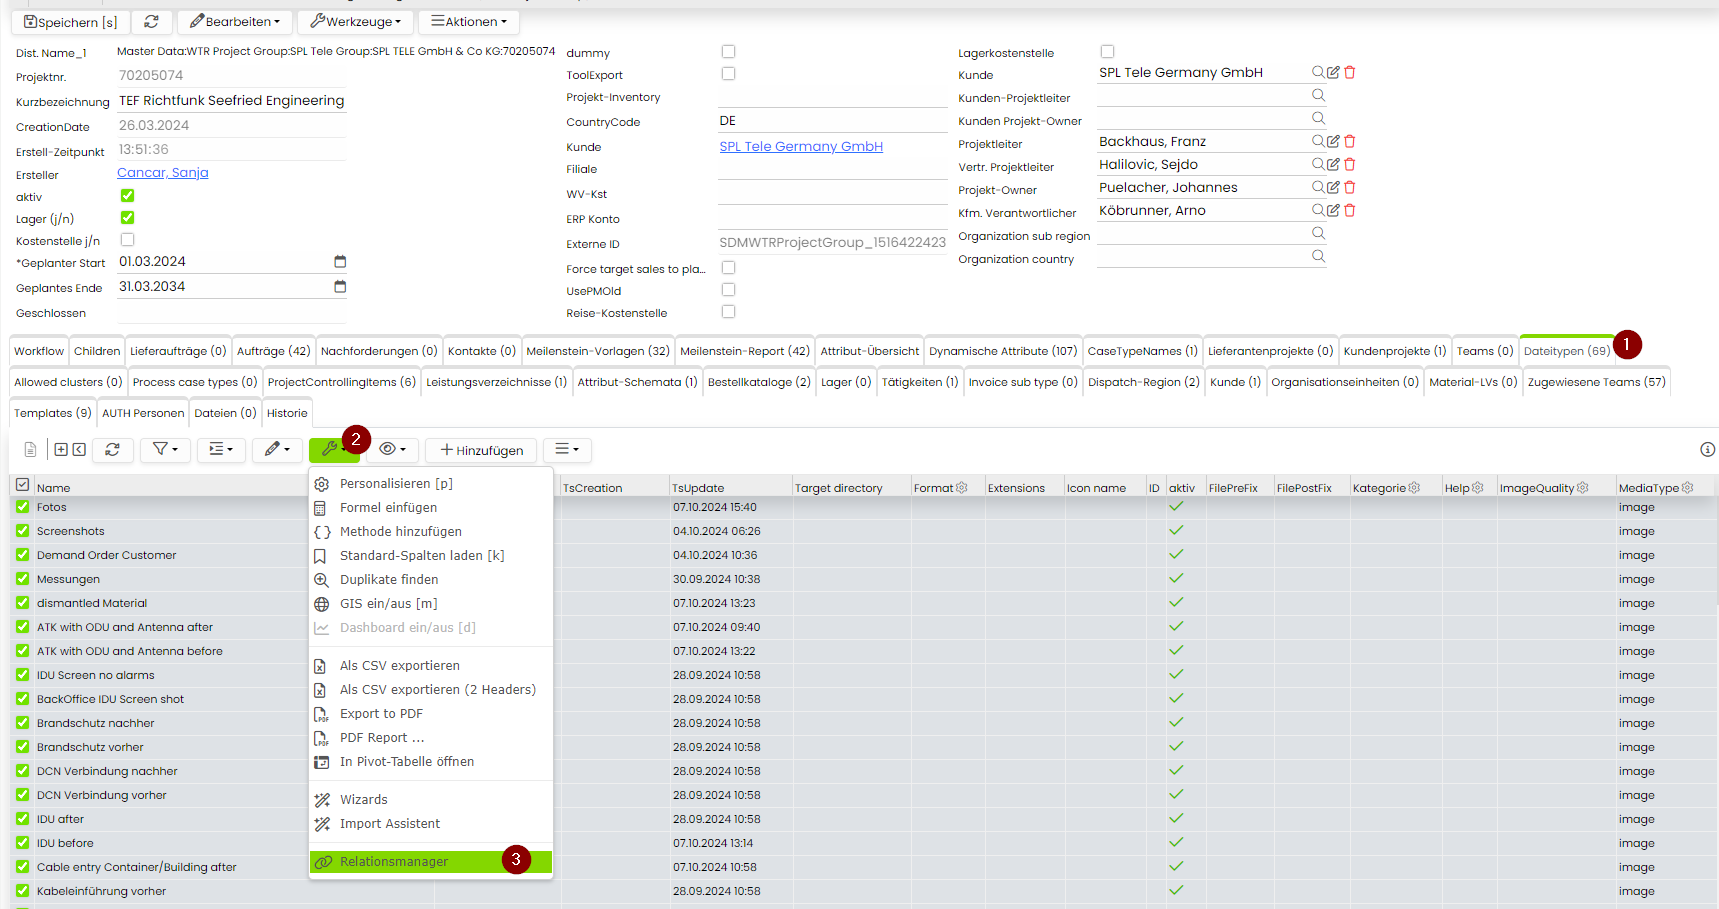Open the calendar picker for Geplantes Ende
The height and width of the screenshot is (909, 1719).
pos(340,286)
